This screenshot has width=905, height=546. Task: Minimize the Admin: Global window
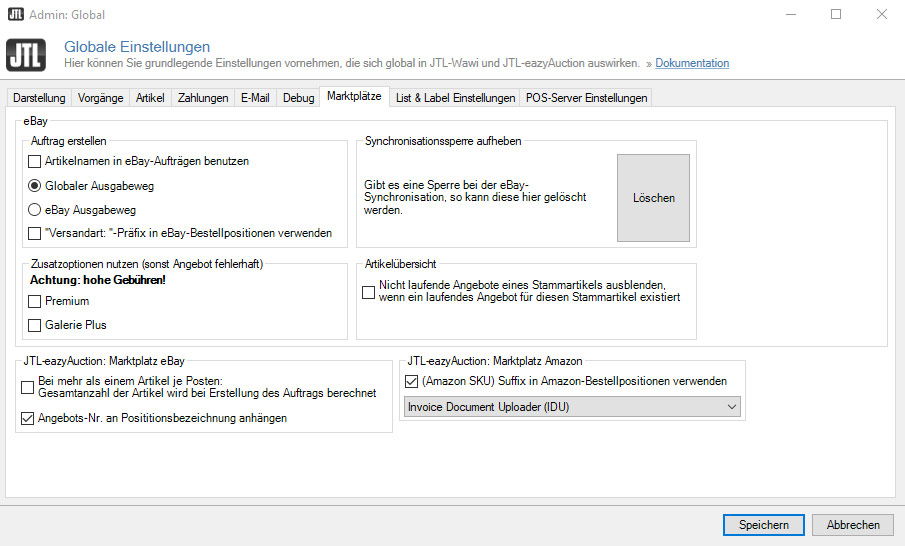(791, 14)
